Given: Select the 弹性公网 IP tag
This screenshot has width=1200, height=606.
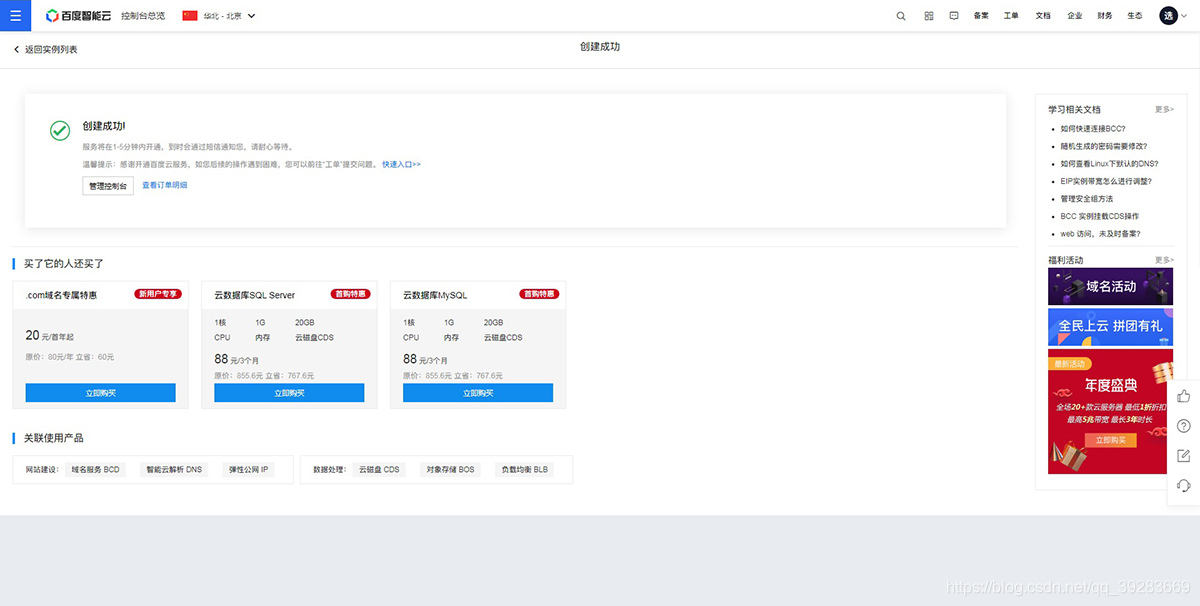Looking at the screenshot, I should 249,469.
